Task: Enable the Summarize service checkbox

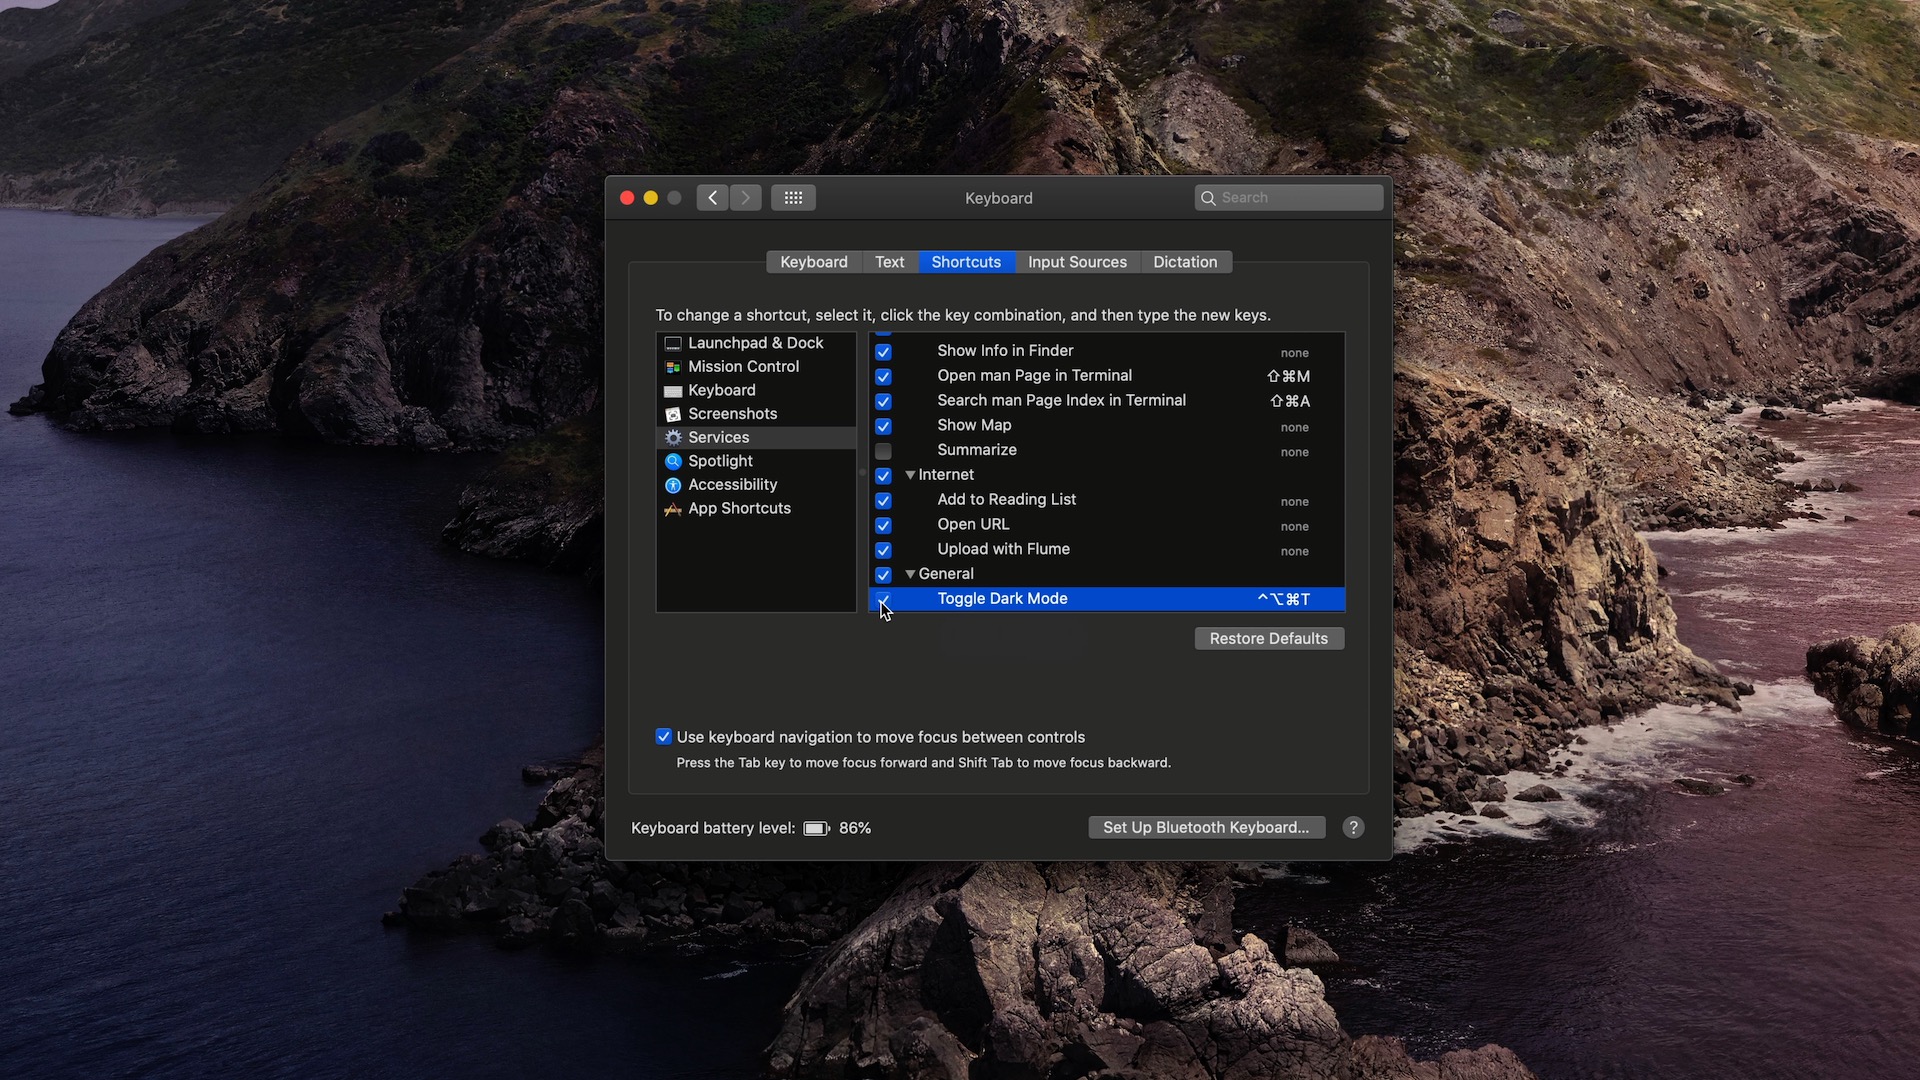Action: pos(884,451)
